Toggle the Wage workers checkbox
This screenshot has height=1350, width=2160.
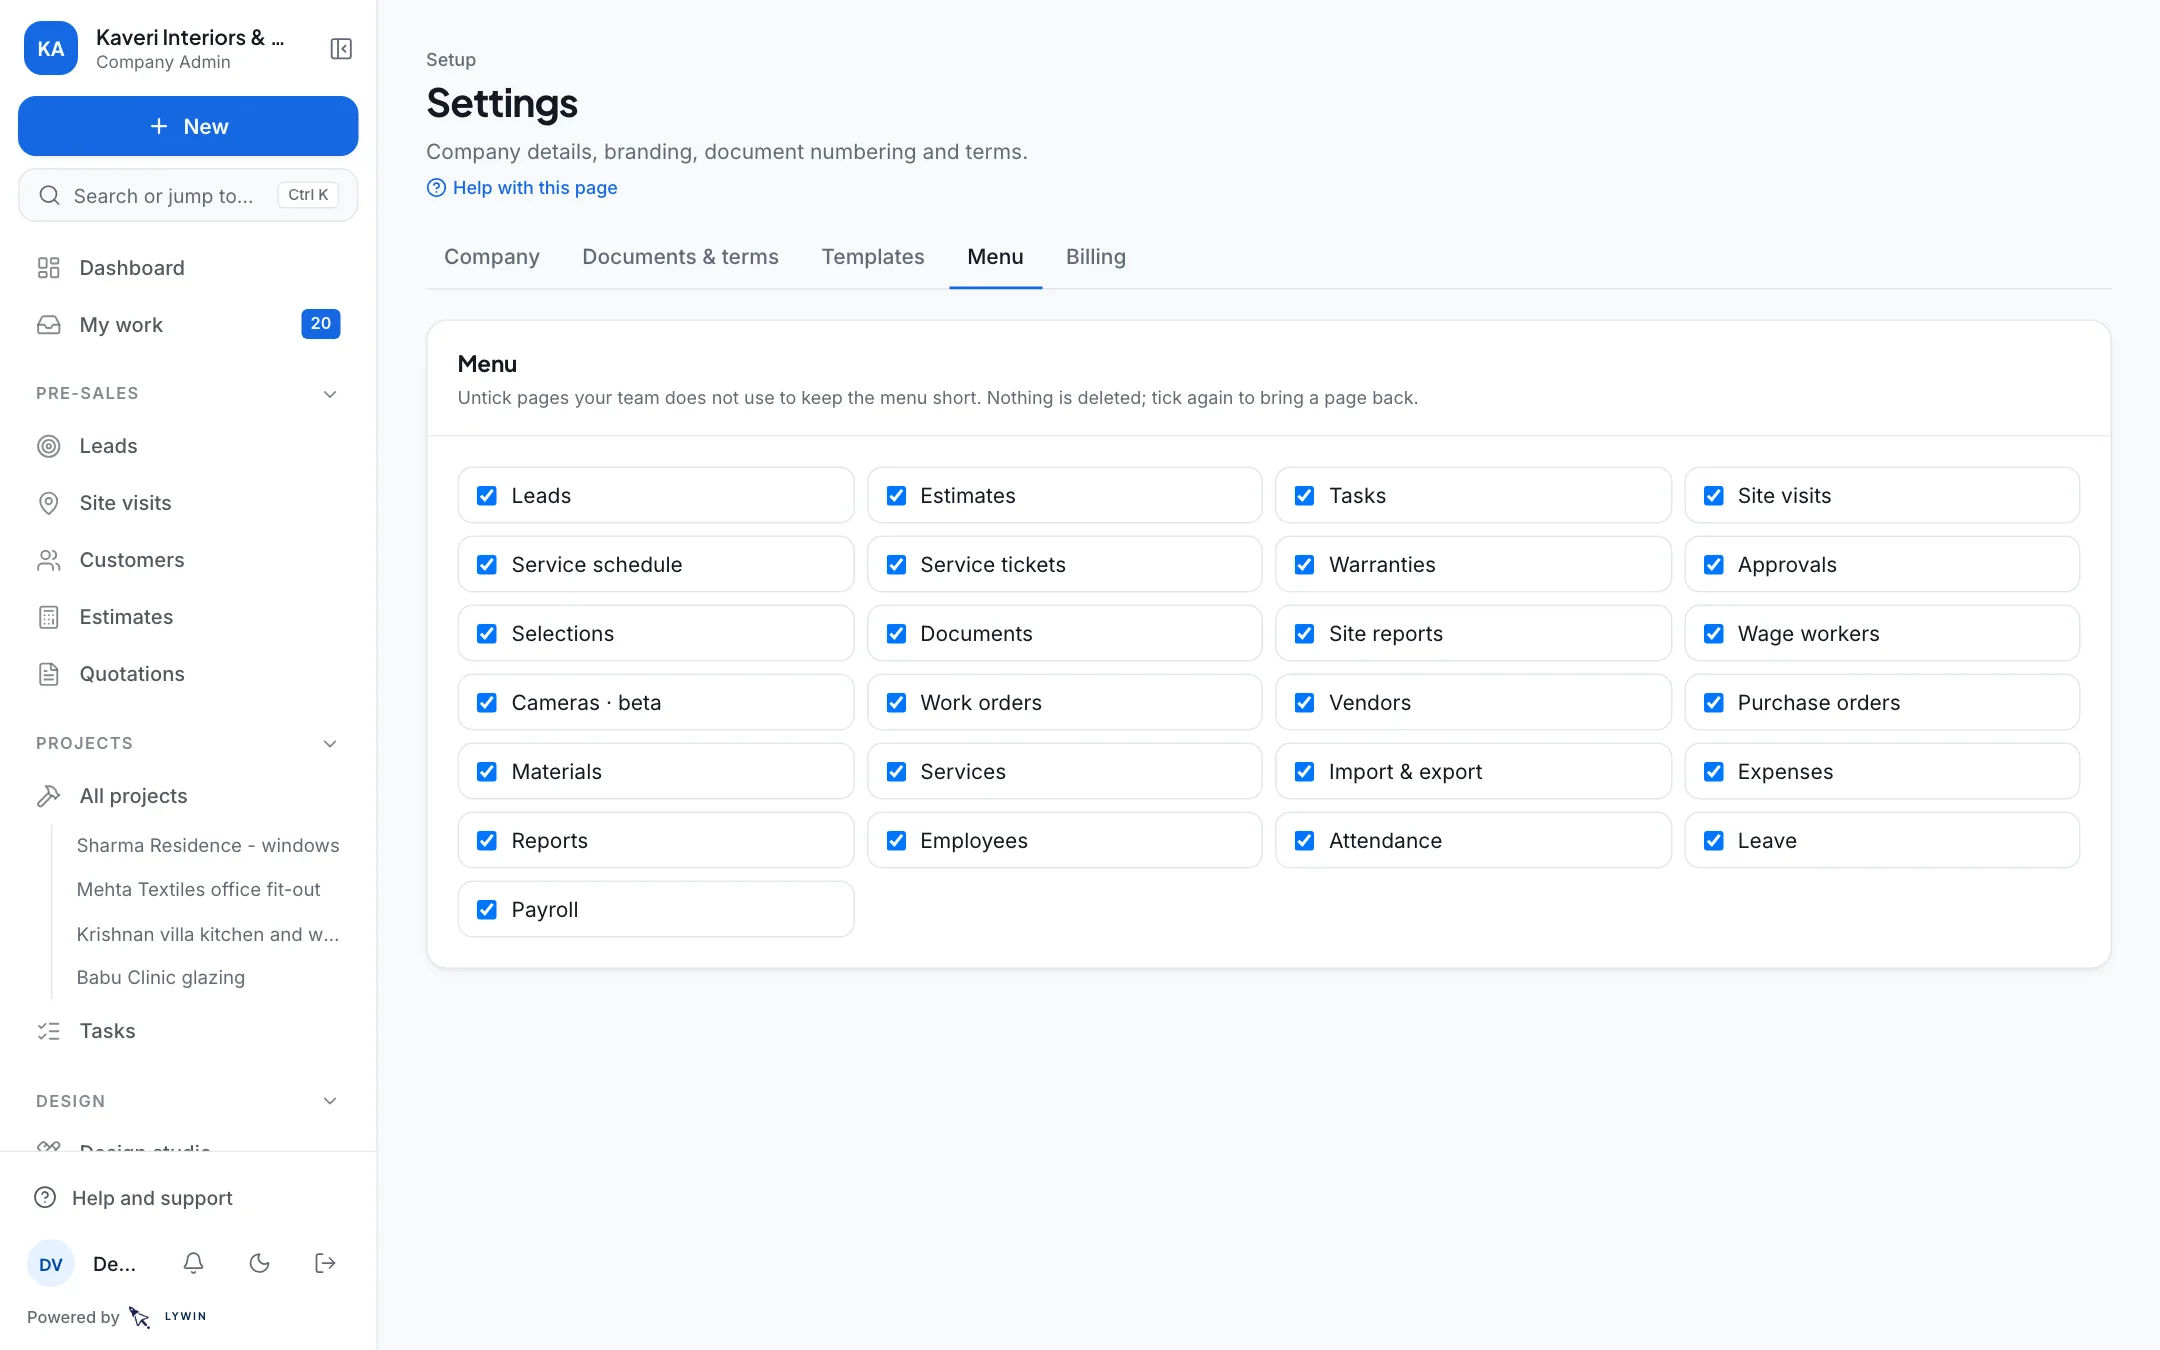1713,634
